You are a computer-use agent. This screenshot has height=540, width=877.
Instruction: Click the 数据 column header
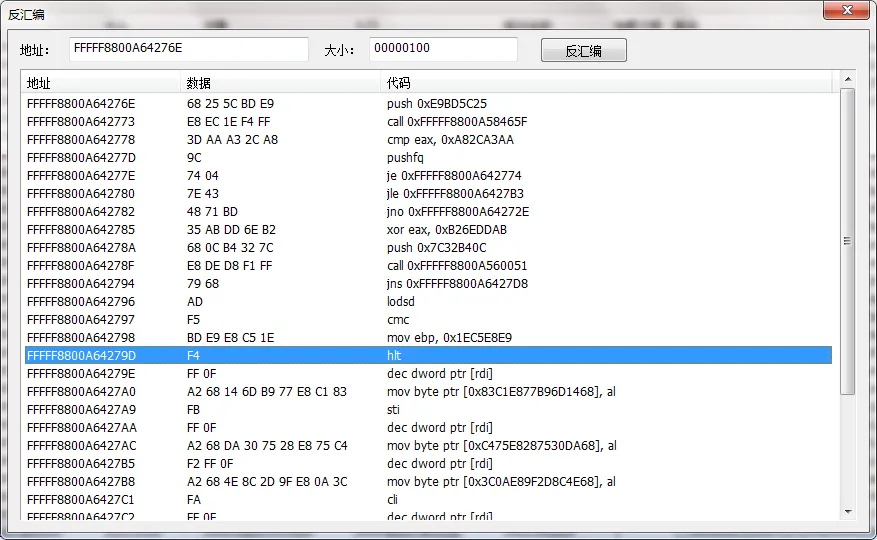point(280,83)
